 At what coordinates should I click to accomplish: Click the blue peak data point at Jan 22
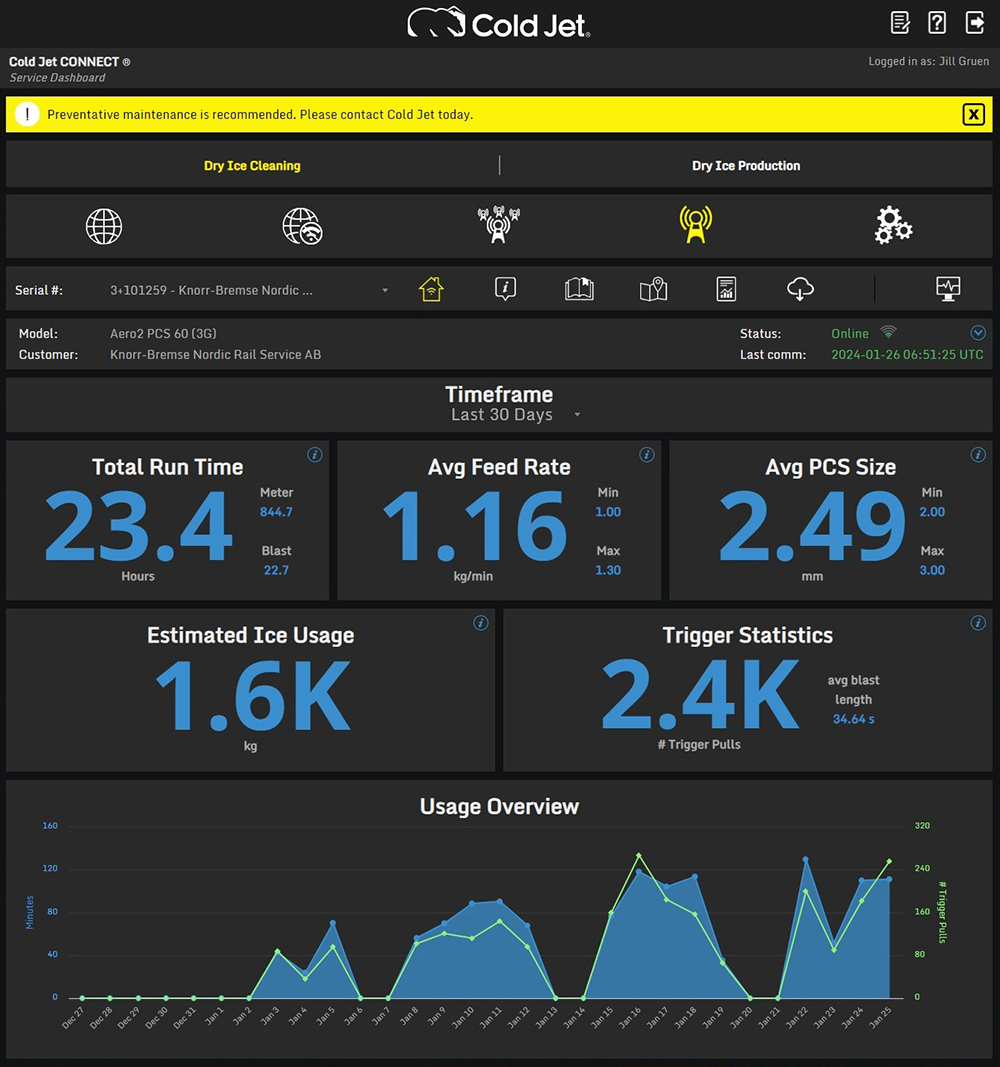click(x=805, y=859)
